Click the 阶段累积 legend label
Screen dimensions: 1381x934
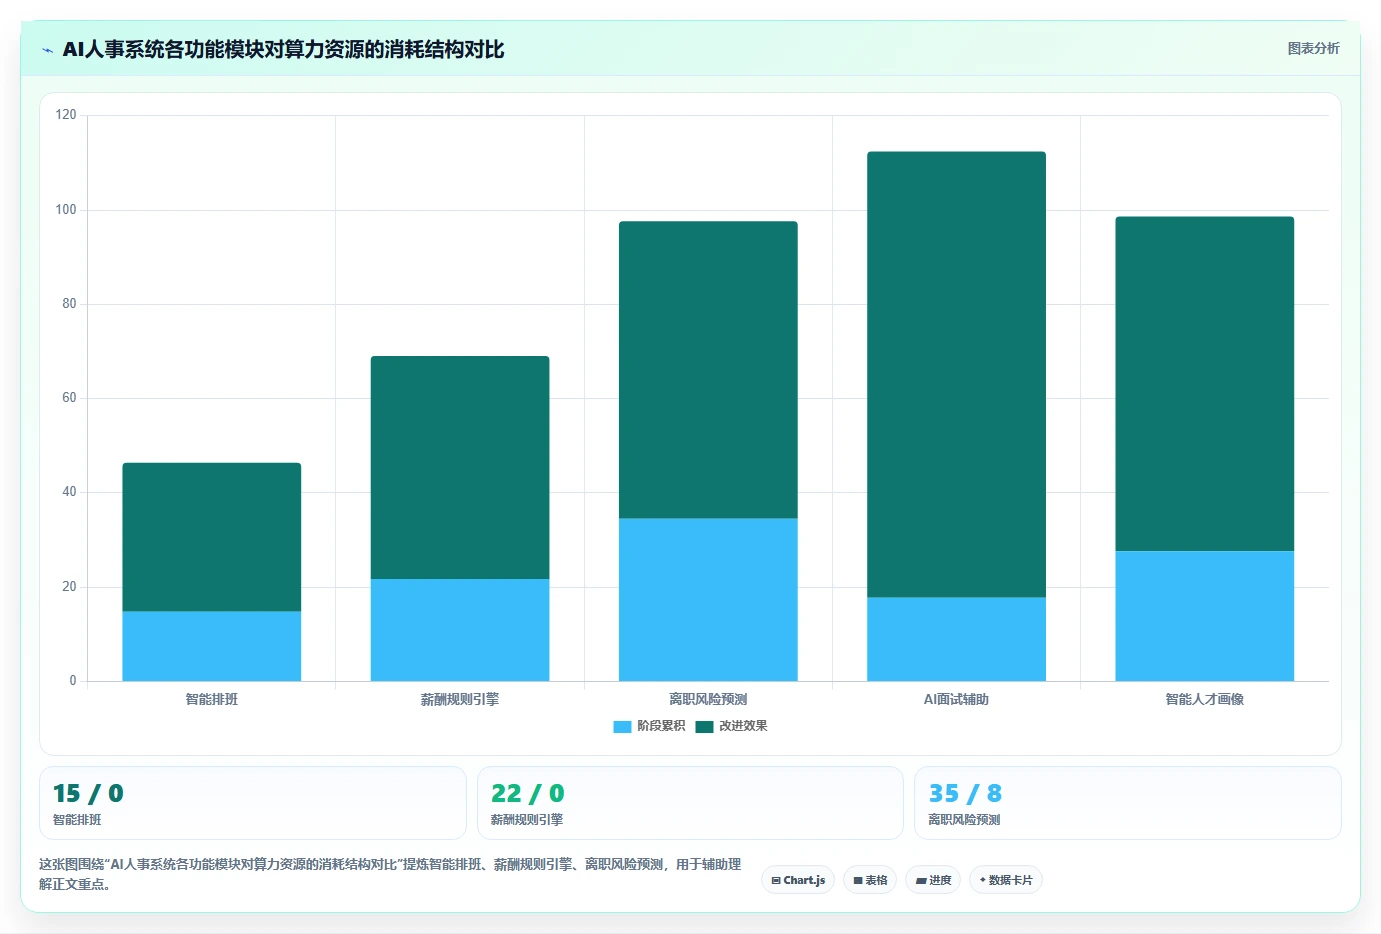click(x=661, y=726)
